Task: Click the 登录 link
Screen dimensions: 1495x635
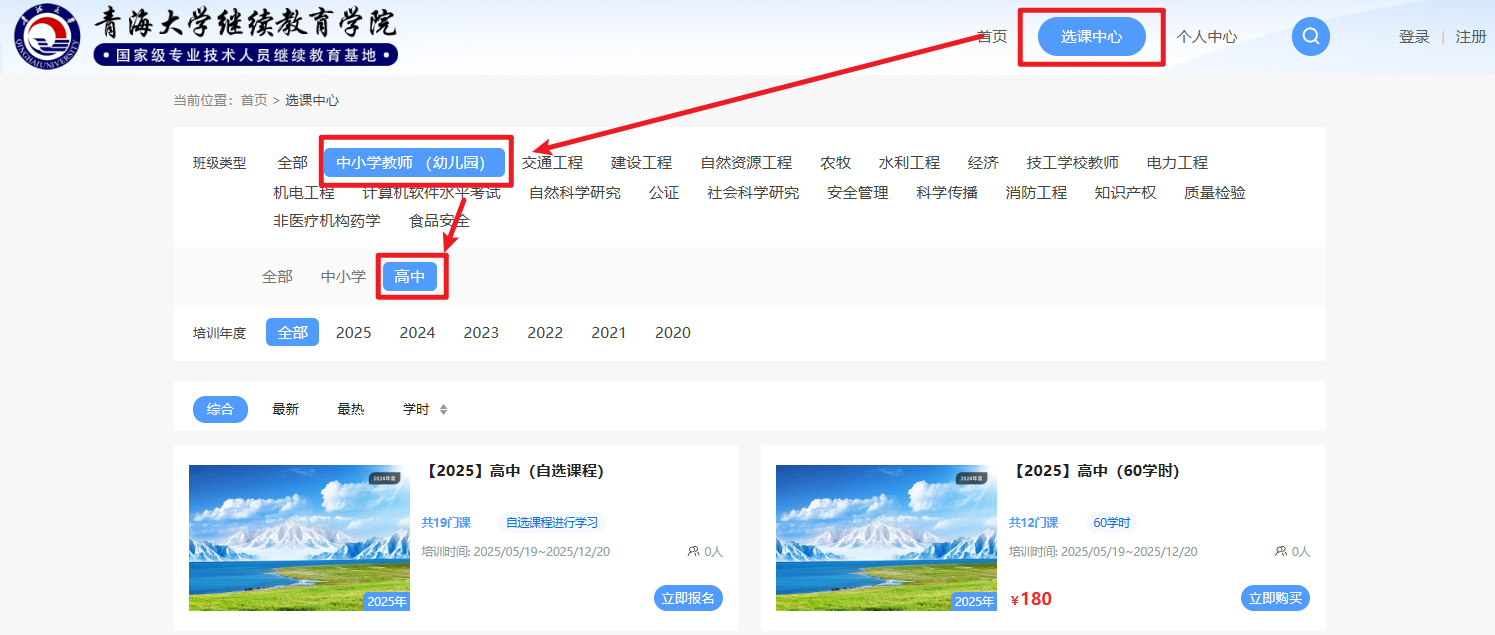Action: click(x=1414, y=37)
